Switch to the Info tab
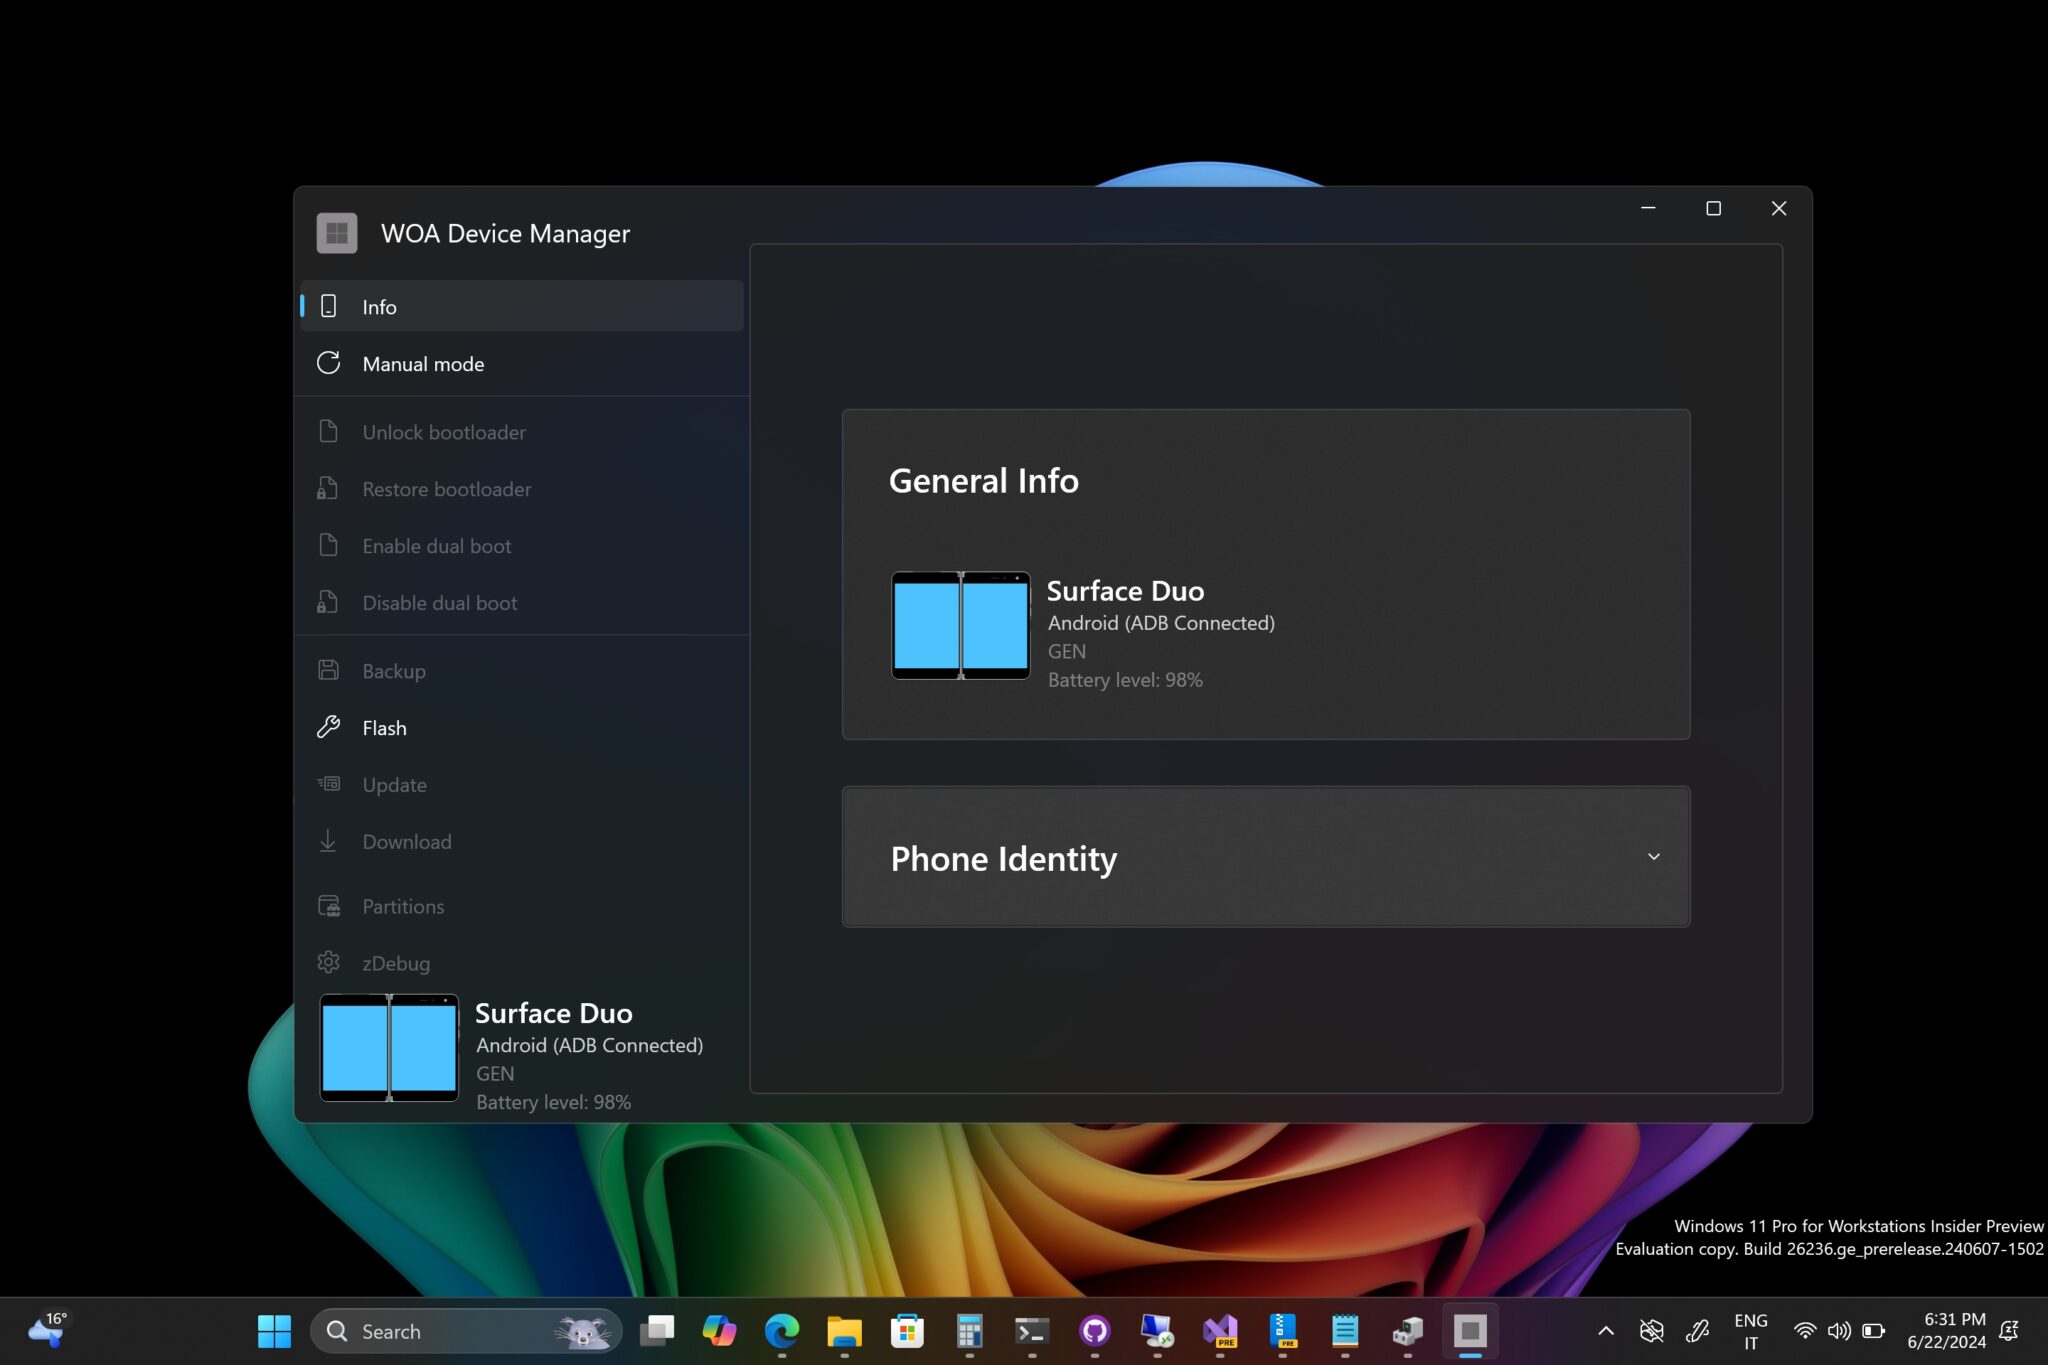The image size is (2048, 1365). click(x=380, y=306)
